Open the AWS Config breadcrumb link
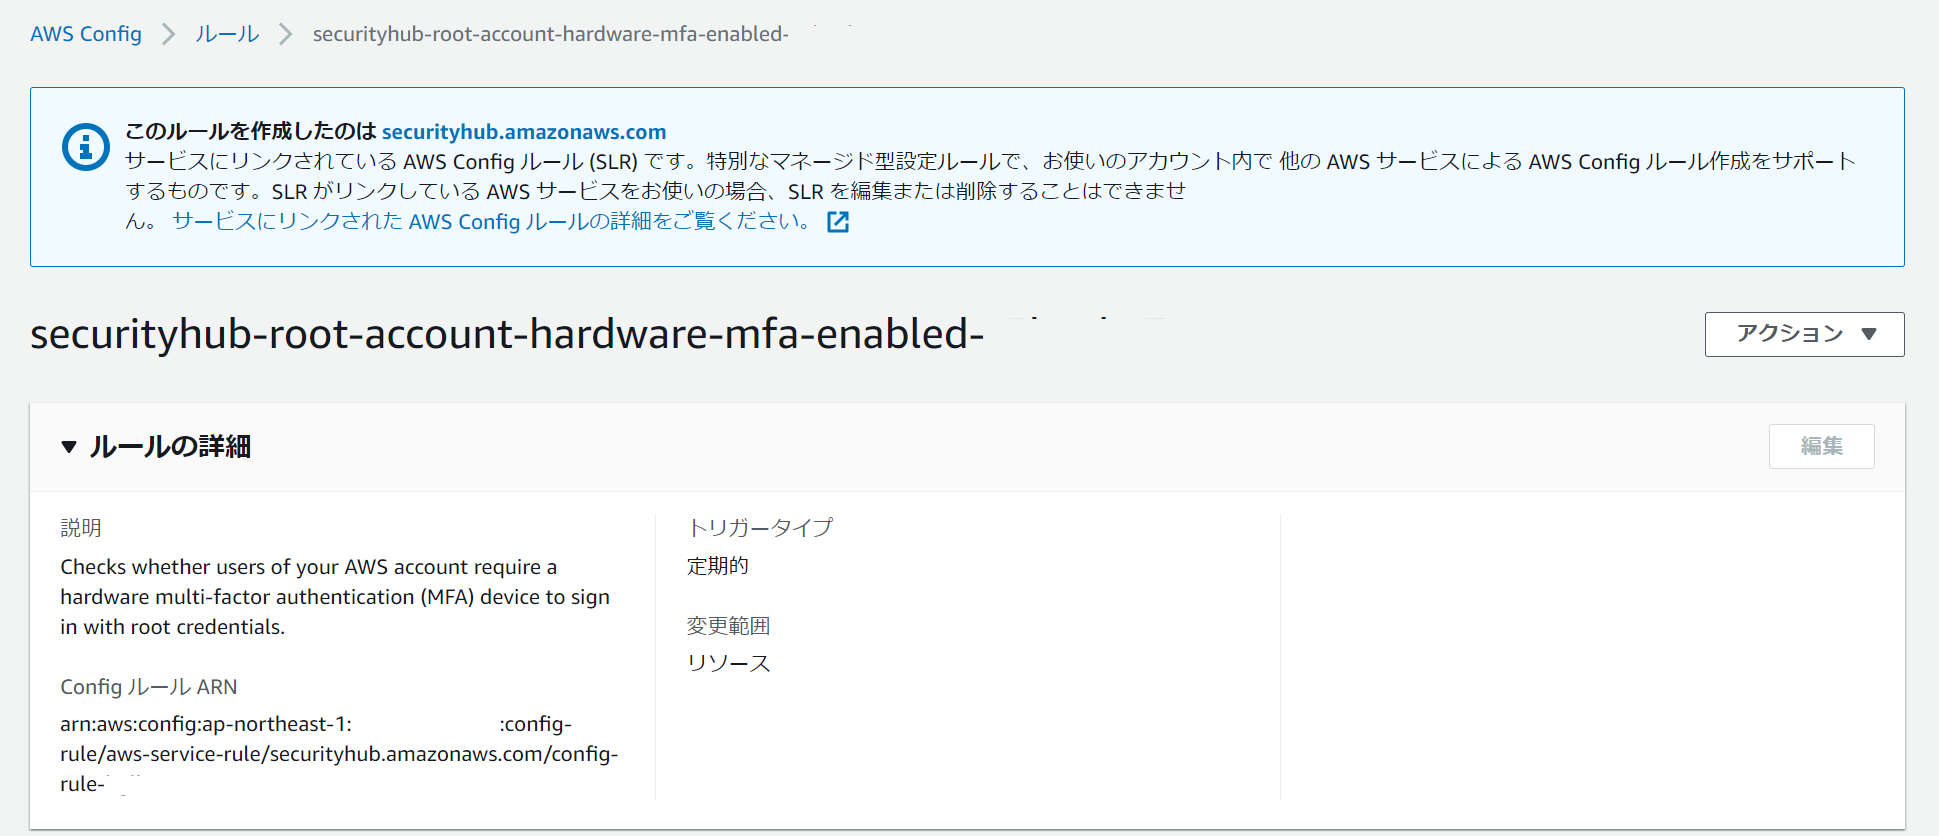The width and height of the screenshot is (1939, 836). [86, 34]
